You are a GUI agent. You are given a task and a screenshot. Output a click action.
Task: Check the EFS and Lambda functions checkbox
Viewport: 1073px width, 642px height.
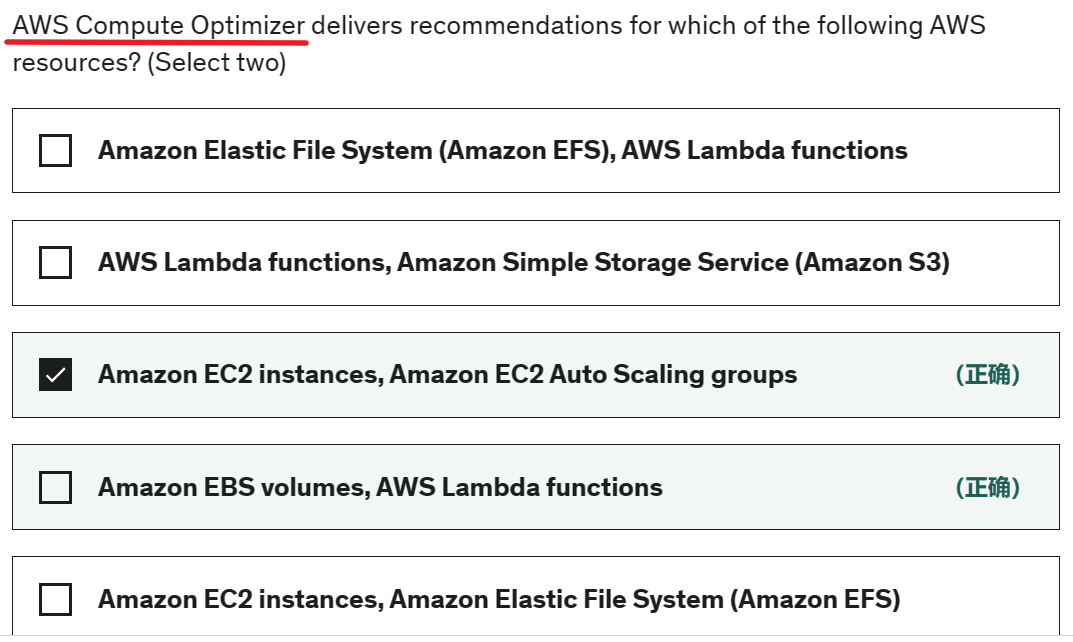click(55, 151)
